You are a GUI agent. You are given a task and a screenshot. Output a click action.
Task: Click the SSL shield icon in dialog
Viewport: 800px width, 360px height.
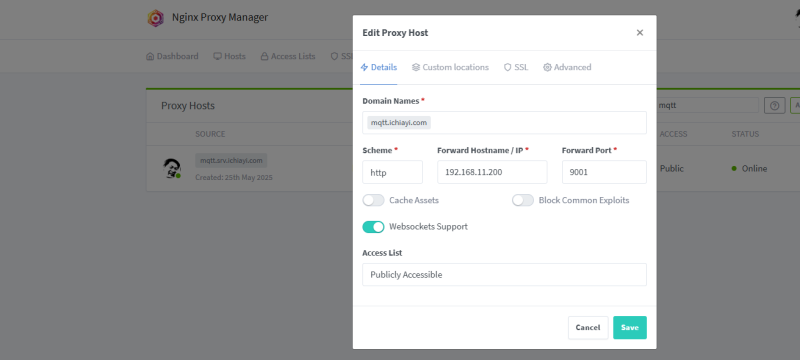click(x=508, y=67)
